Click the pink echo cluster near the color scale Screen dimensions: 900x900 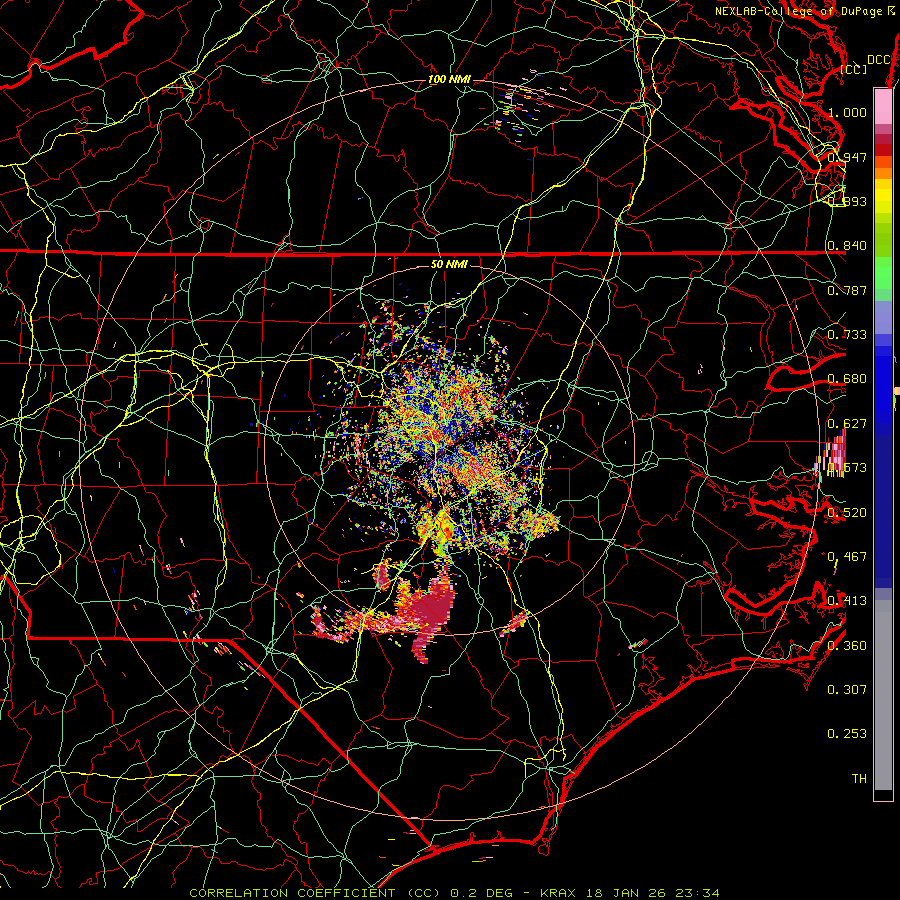(x=833, y=456)
